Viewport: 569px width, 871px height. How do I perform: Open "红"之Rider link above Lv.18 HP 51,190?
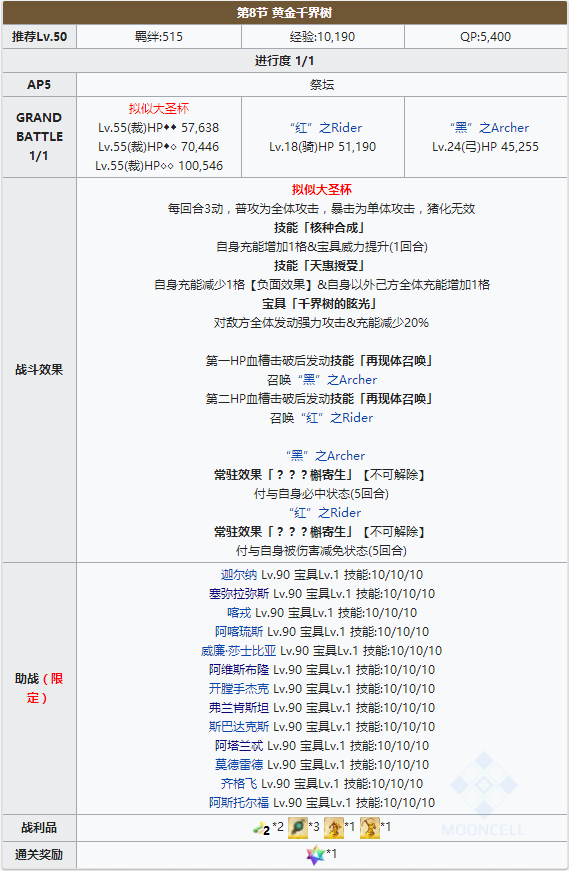(326, 128)
